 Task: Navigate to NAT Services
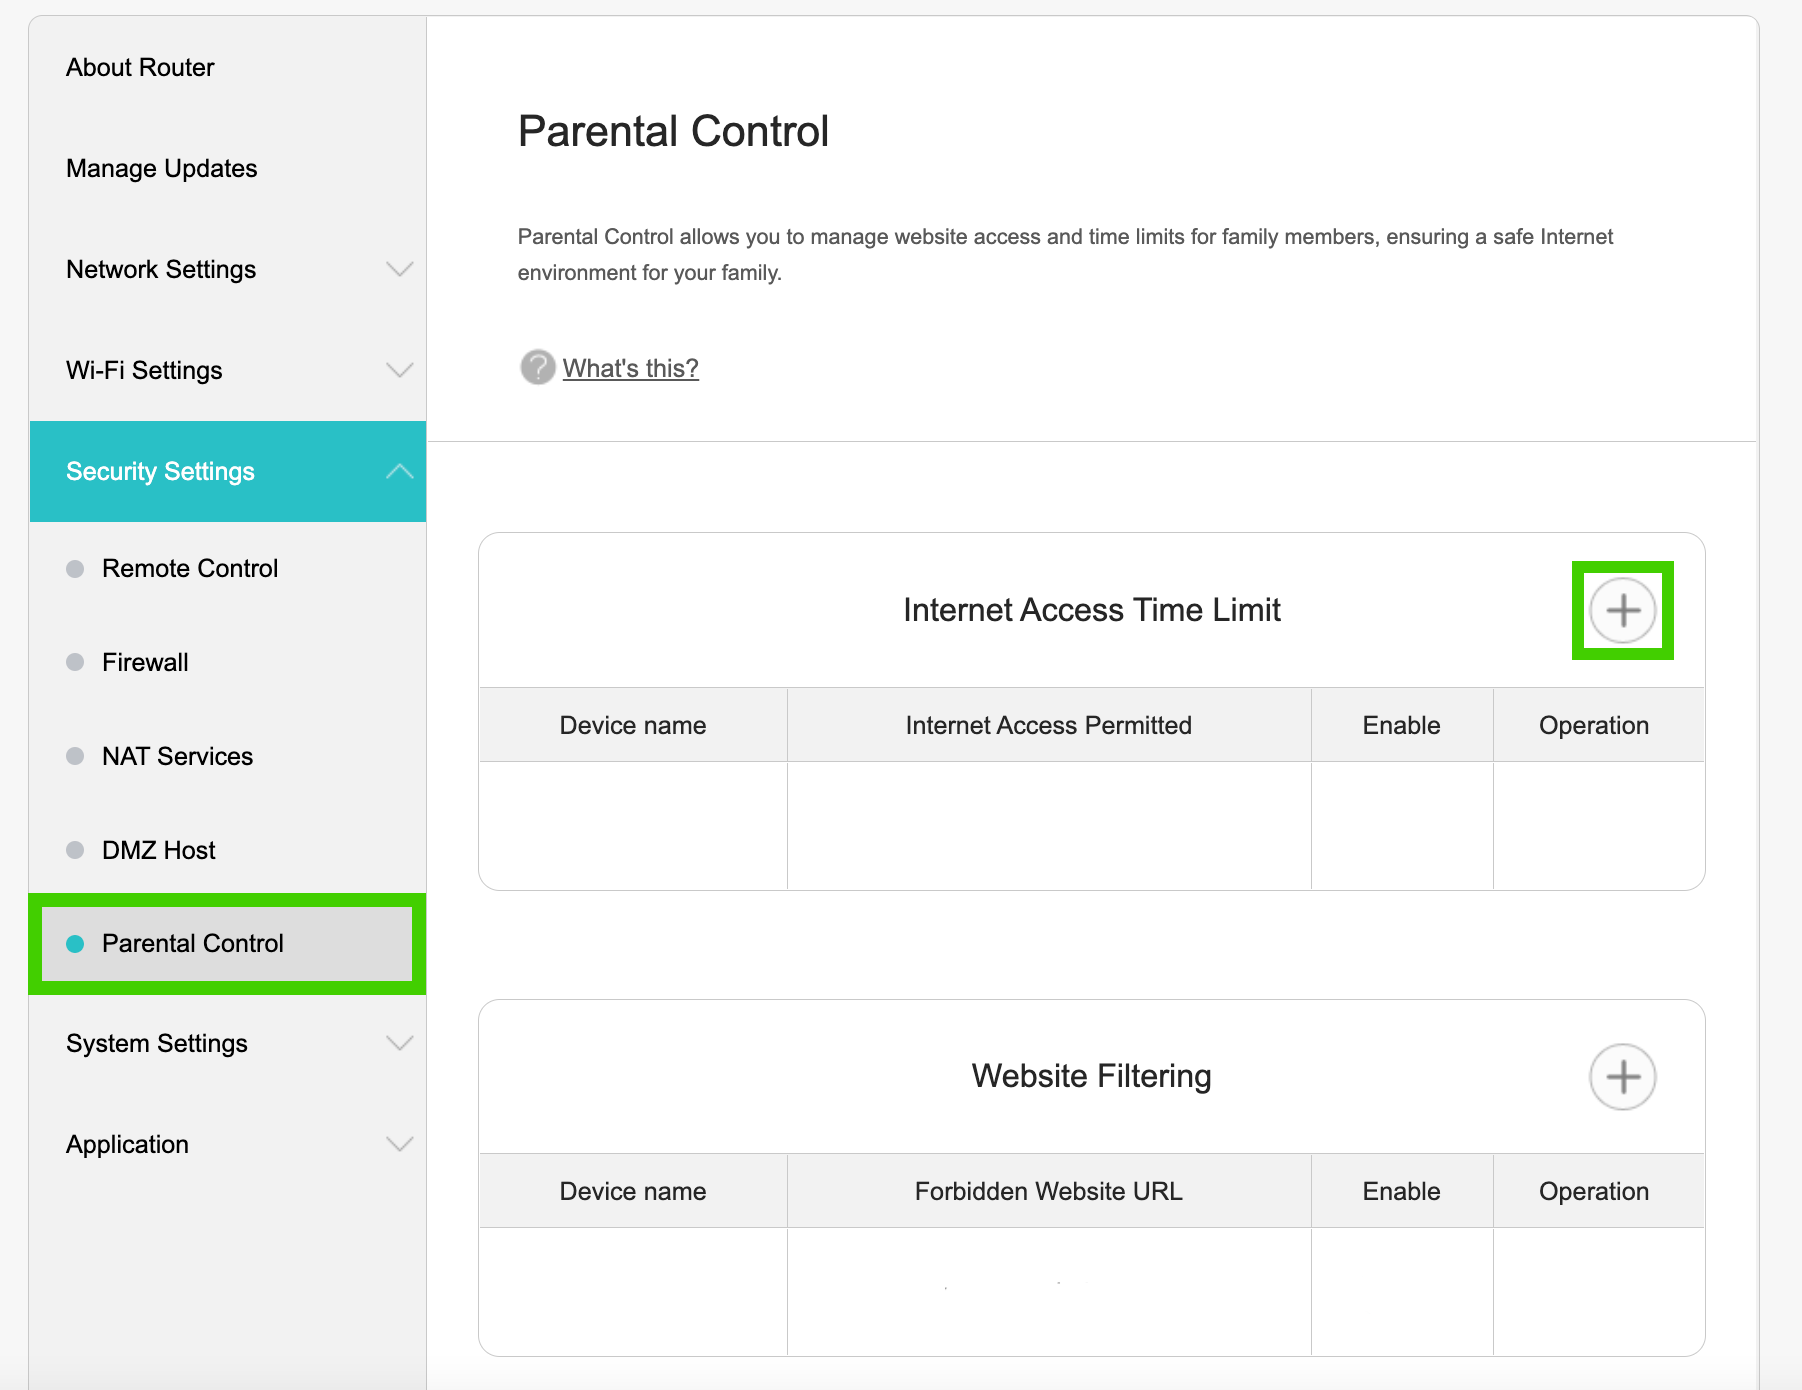point(177,756)
